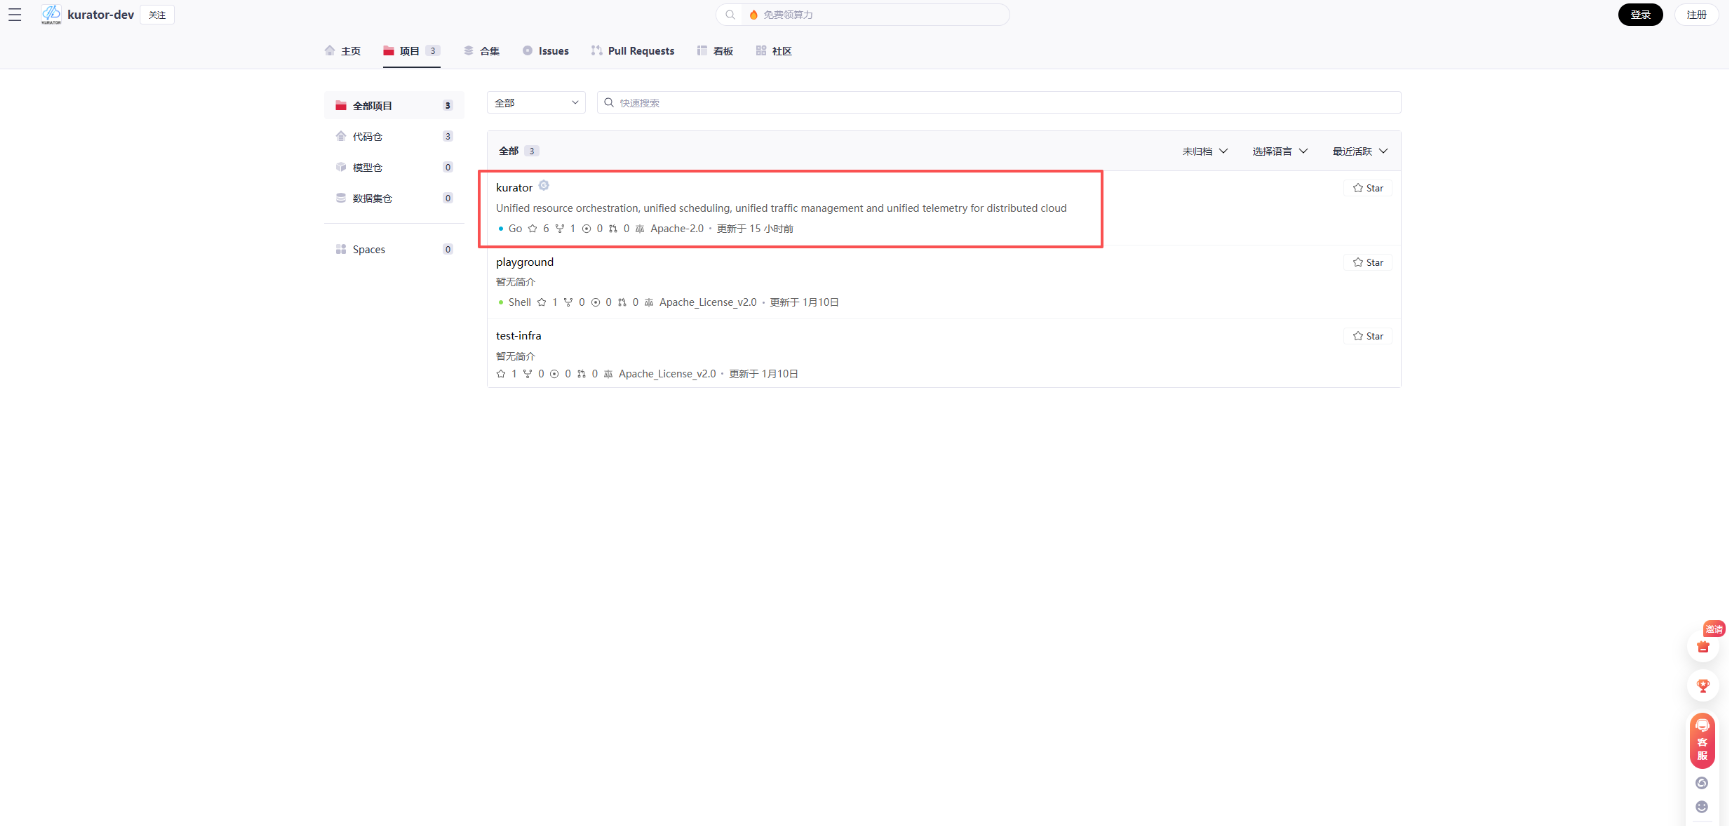
Task: Switch to the Issues tab
Action: click(546, 51)
